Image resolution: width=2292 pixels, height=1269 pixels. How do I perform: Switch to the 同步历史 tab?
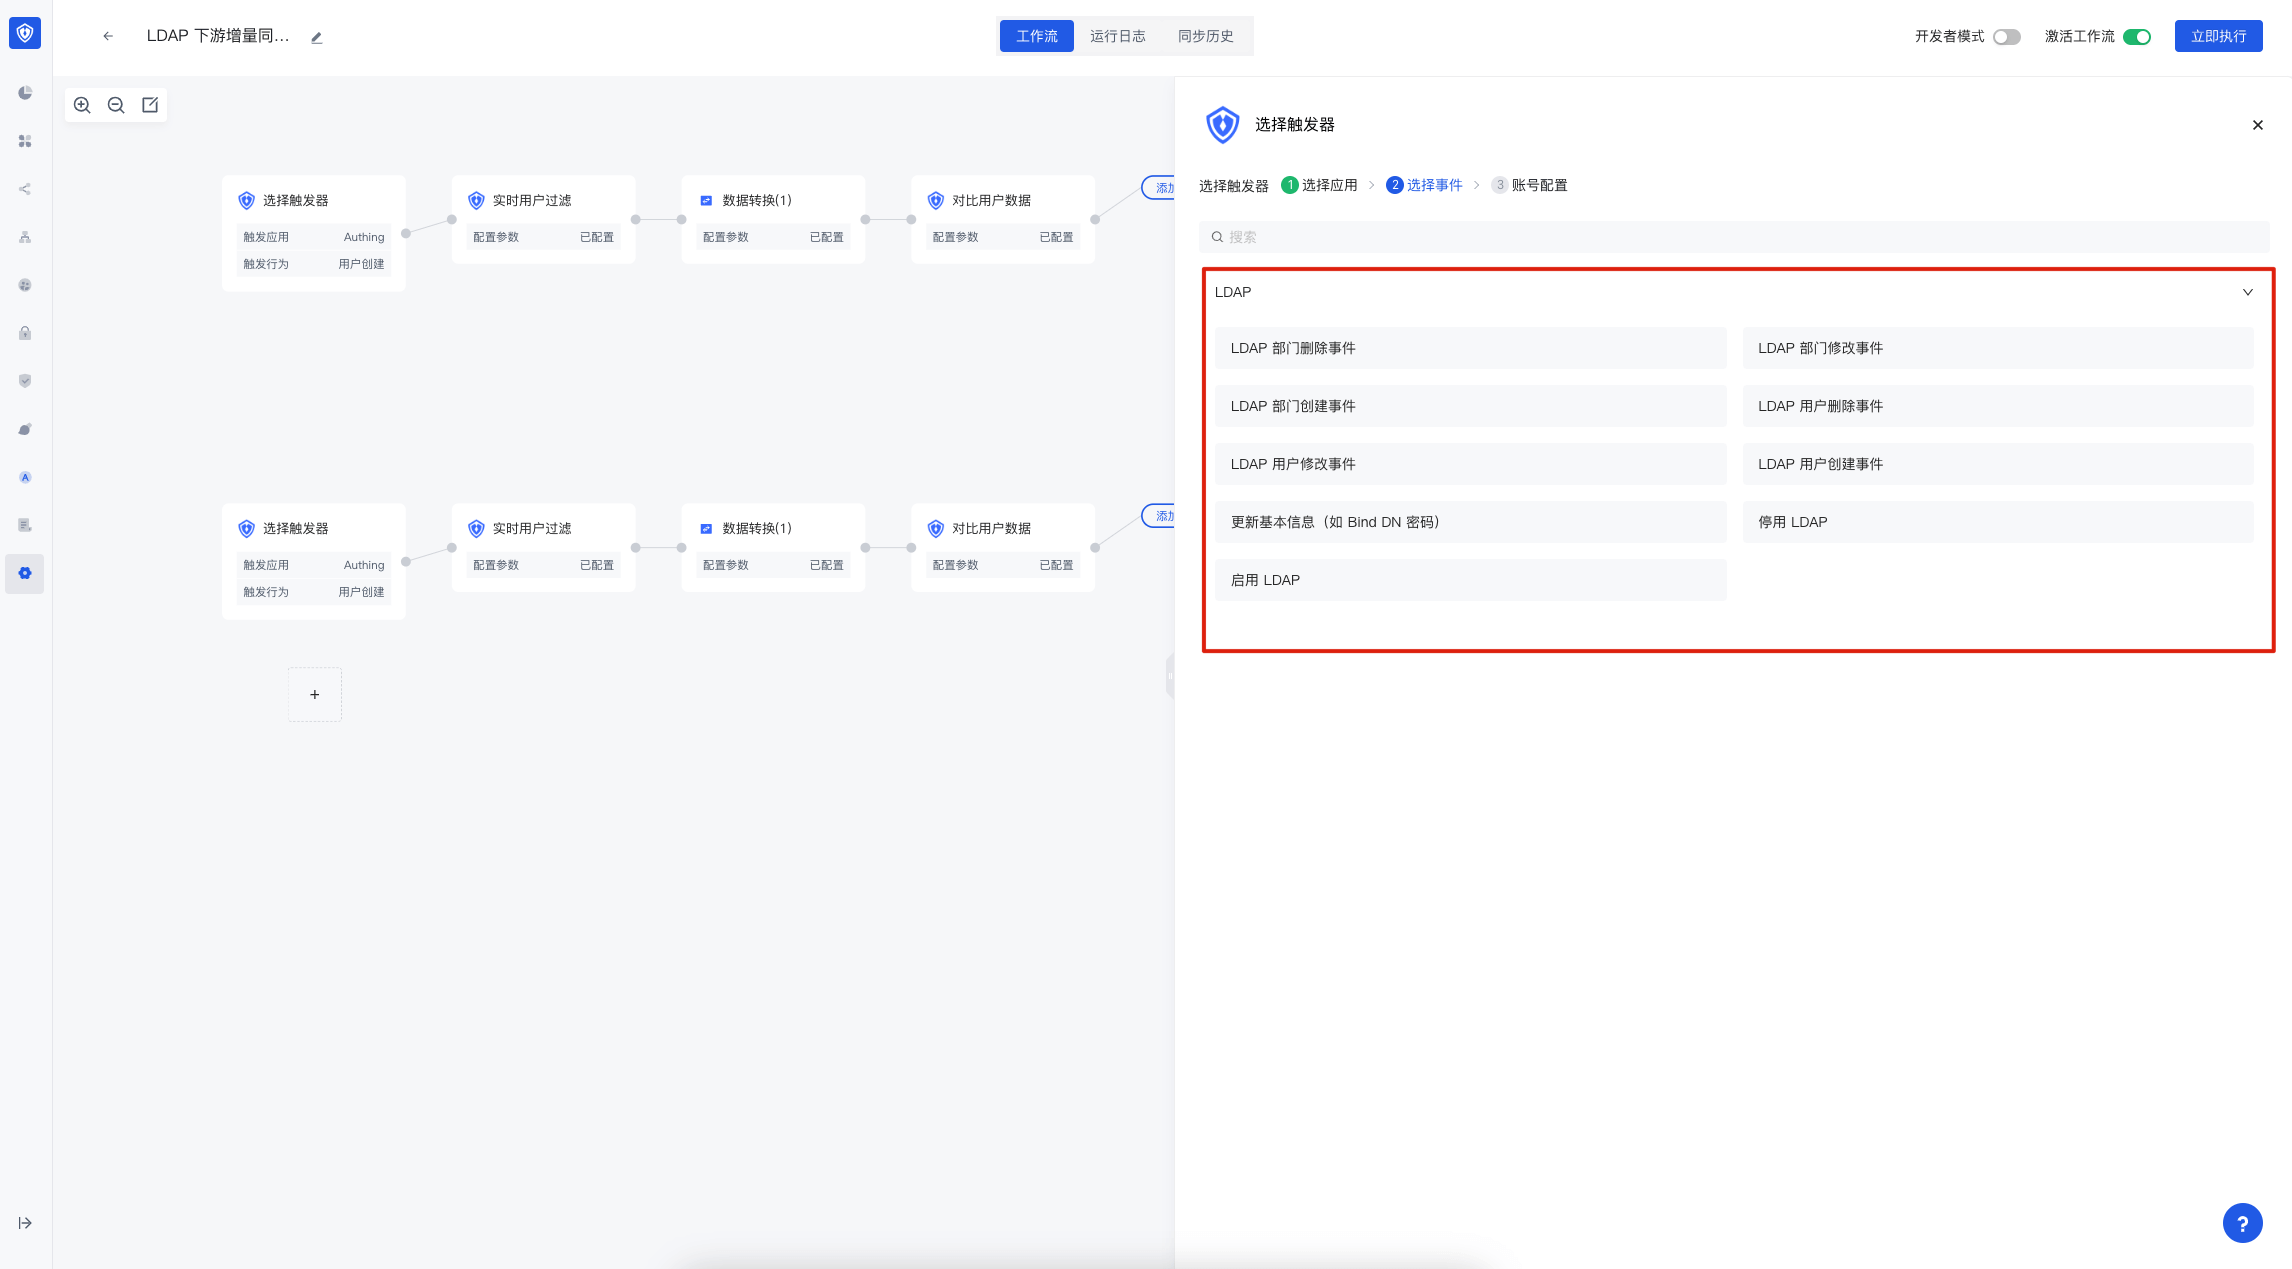pos(1205,36)
